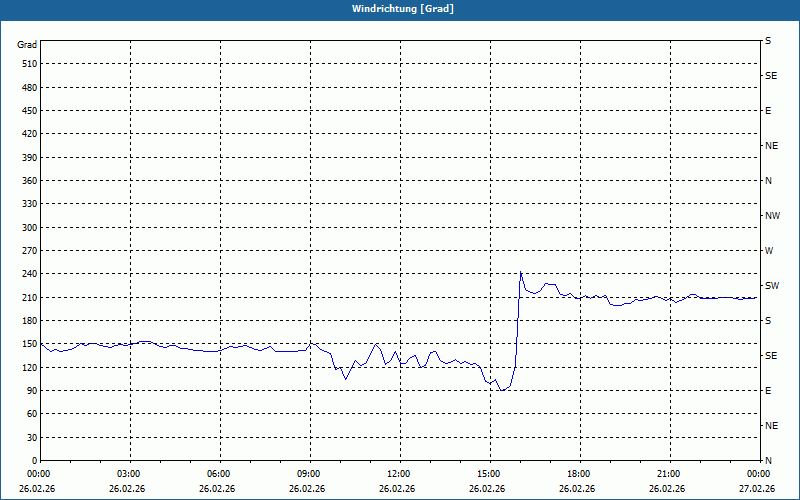The image size is (800, 500).
Task: Click the NE compass label at 390 degrees
Action: [x=771, y=146]
